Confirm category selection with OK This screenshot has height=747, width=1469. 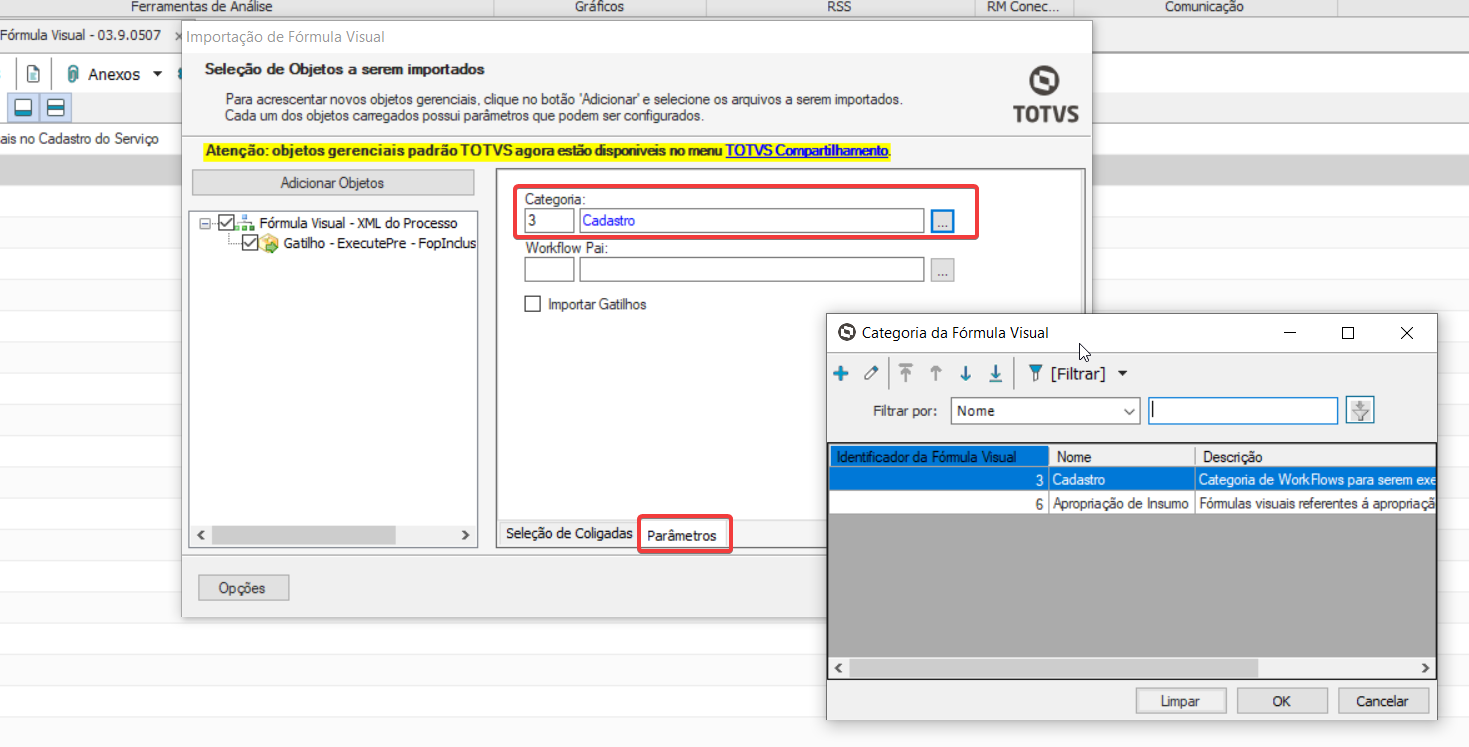pyautogui.click(x=1282, y=701)
